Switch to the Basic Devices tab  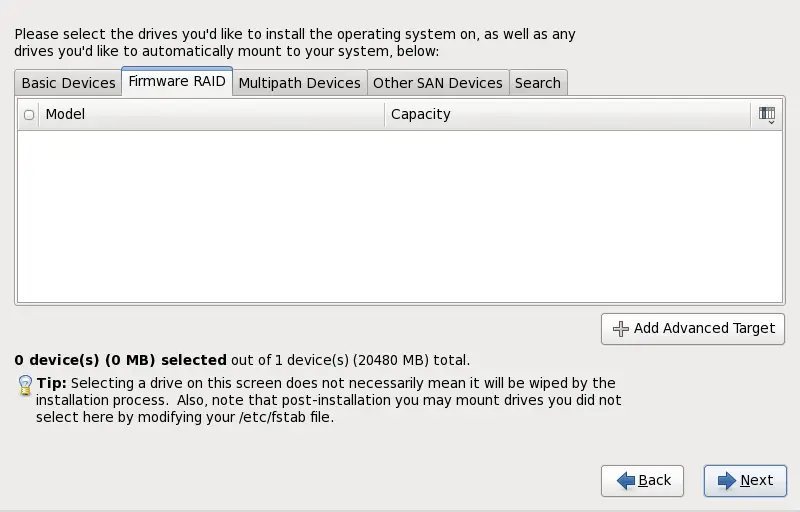click(x=68, y=83)
